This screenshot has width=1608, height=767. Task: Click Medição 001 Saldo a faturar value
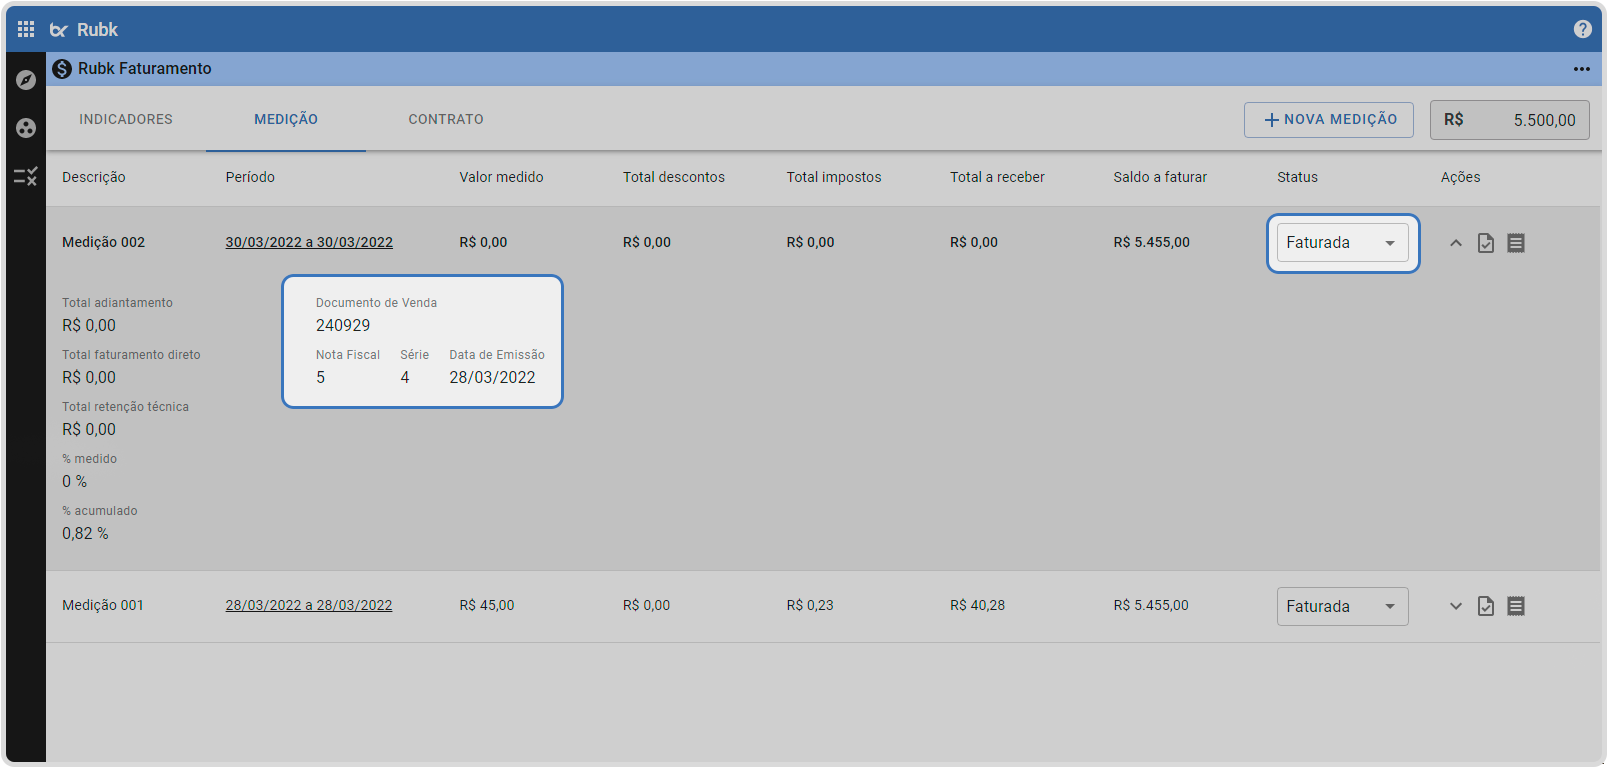[x=1151, y=605]
